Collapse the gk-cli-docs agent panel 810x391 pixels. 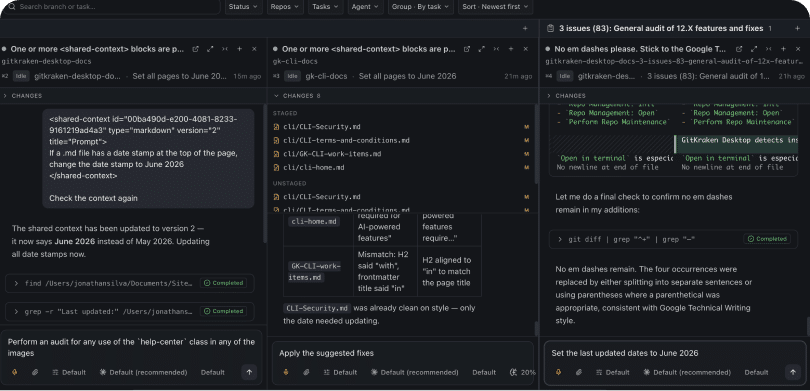tap(496, 49)
